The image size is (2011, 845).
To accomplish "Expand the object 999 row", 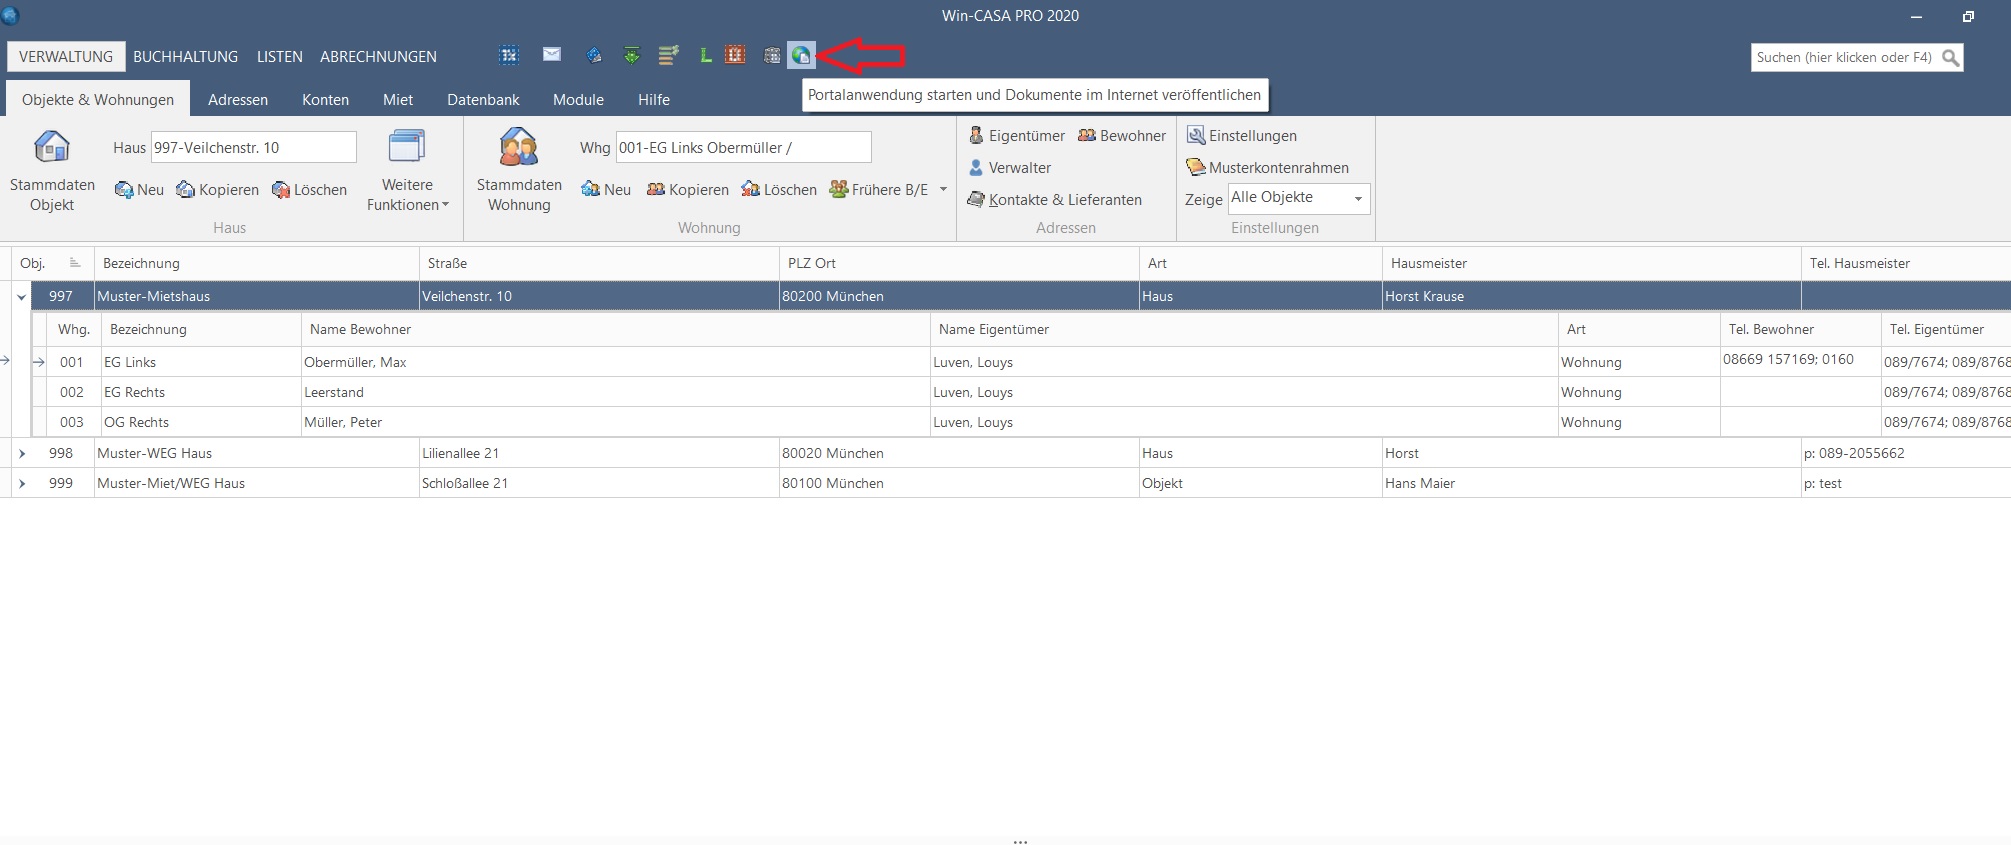I will coord(21,484).
